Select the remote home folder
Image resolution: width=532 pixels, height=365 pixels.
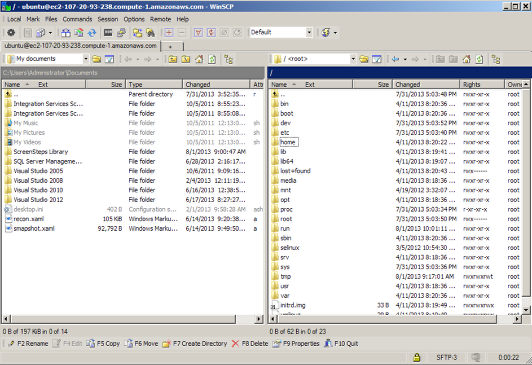click(287, 142)
